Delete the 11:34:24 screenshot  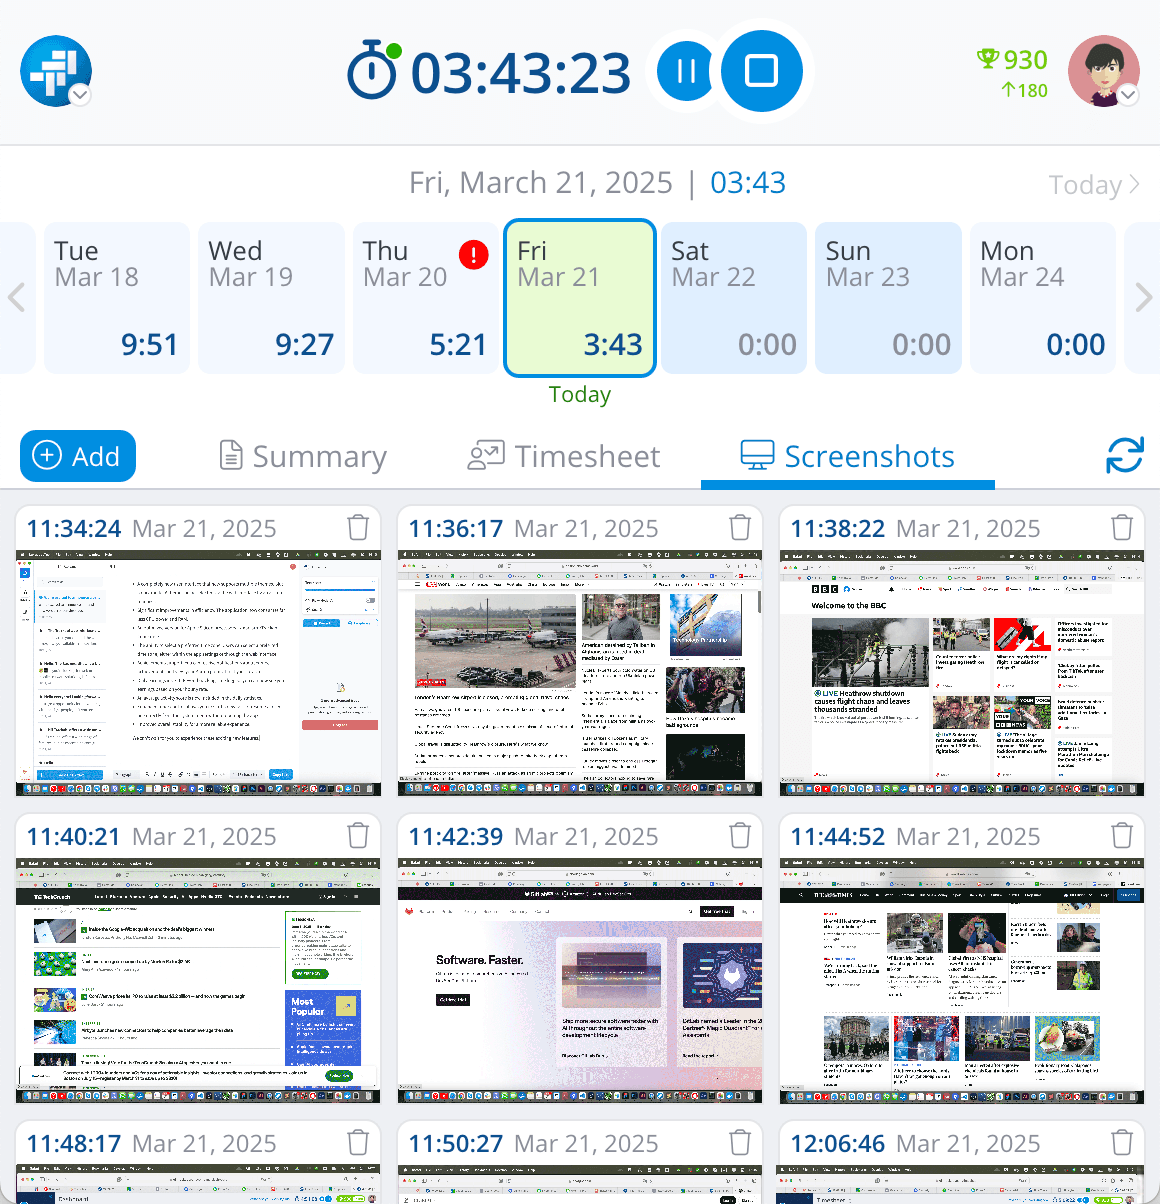pos(357,527)
